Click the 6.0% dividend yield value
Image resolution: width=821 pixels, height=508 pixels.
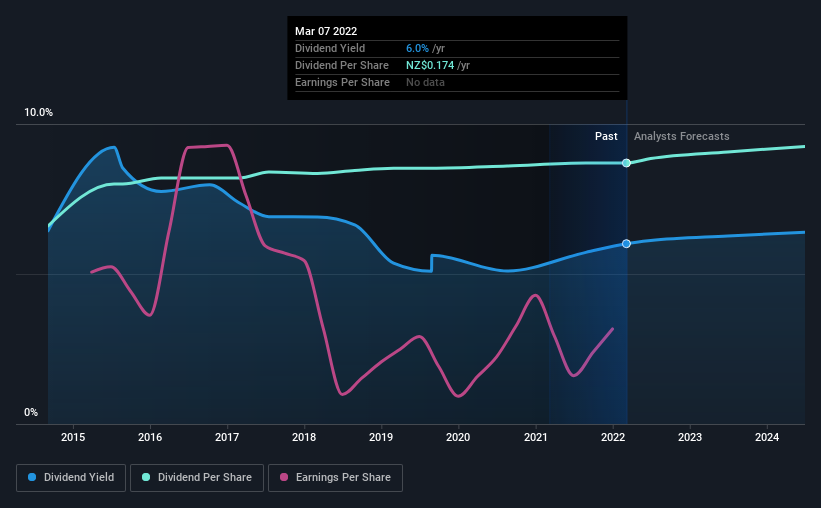coord(417,48)
